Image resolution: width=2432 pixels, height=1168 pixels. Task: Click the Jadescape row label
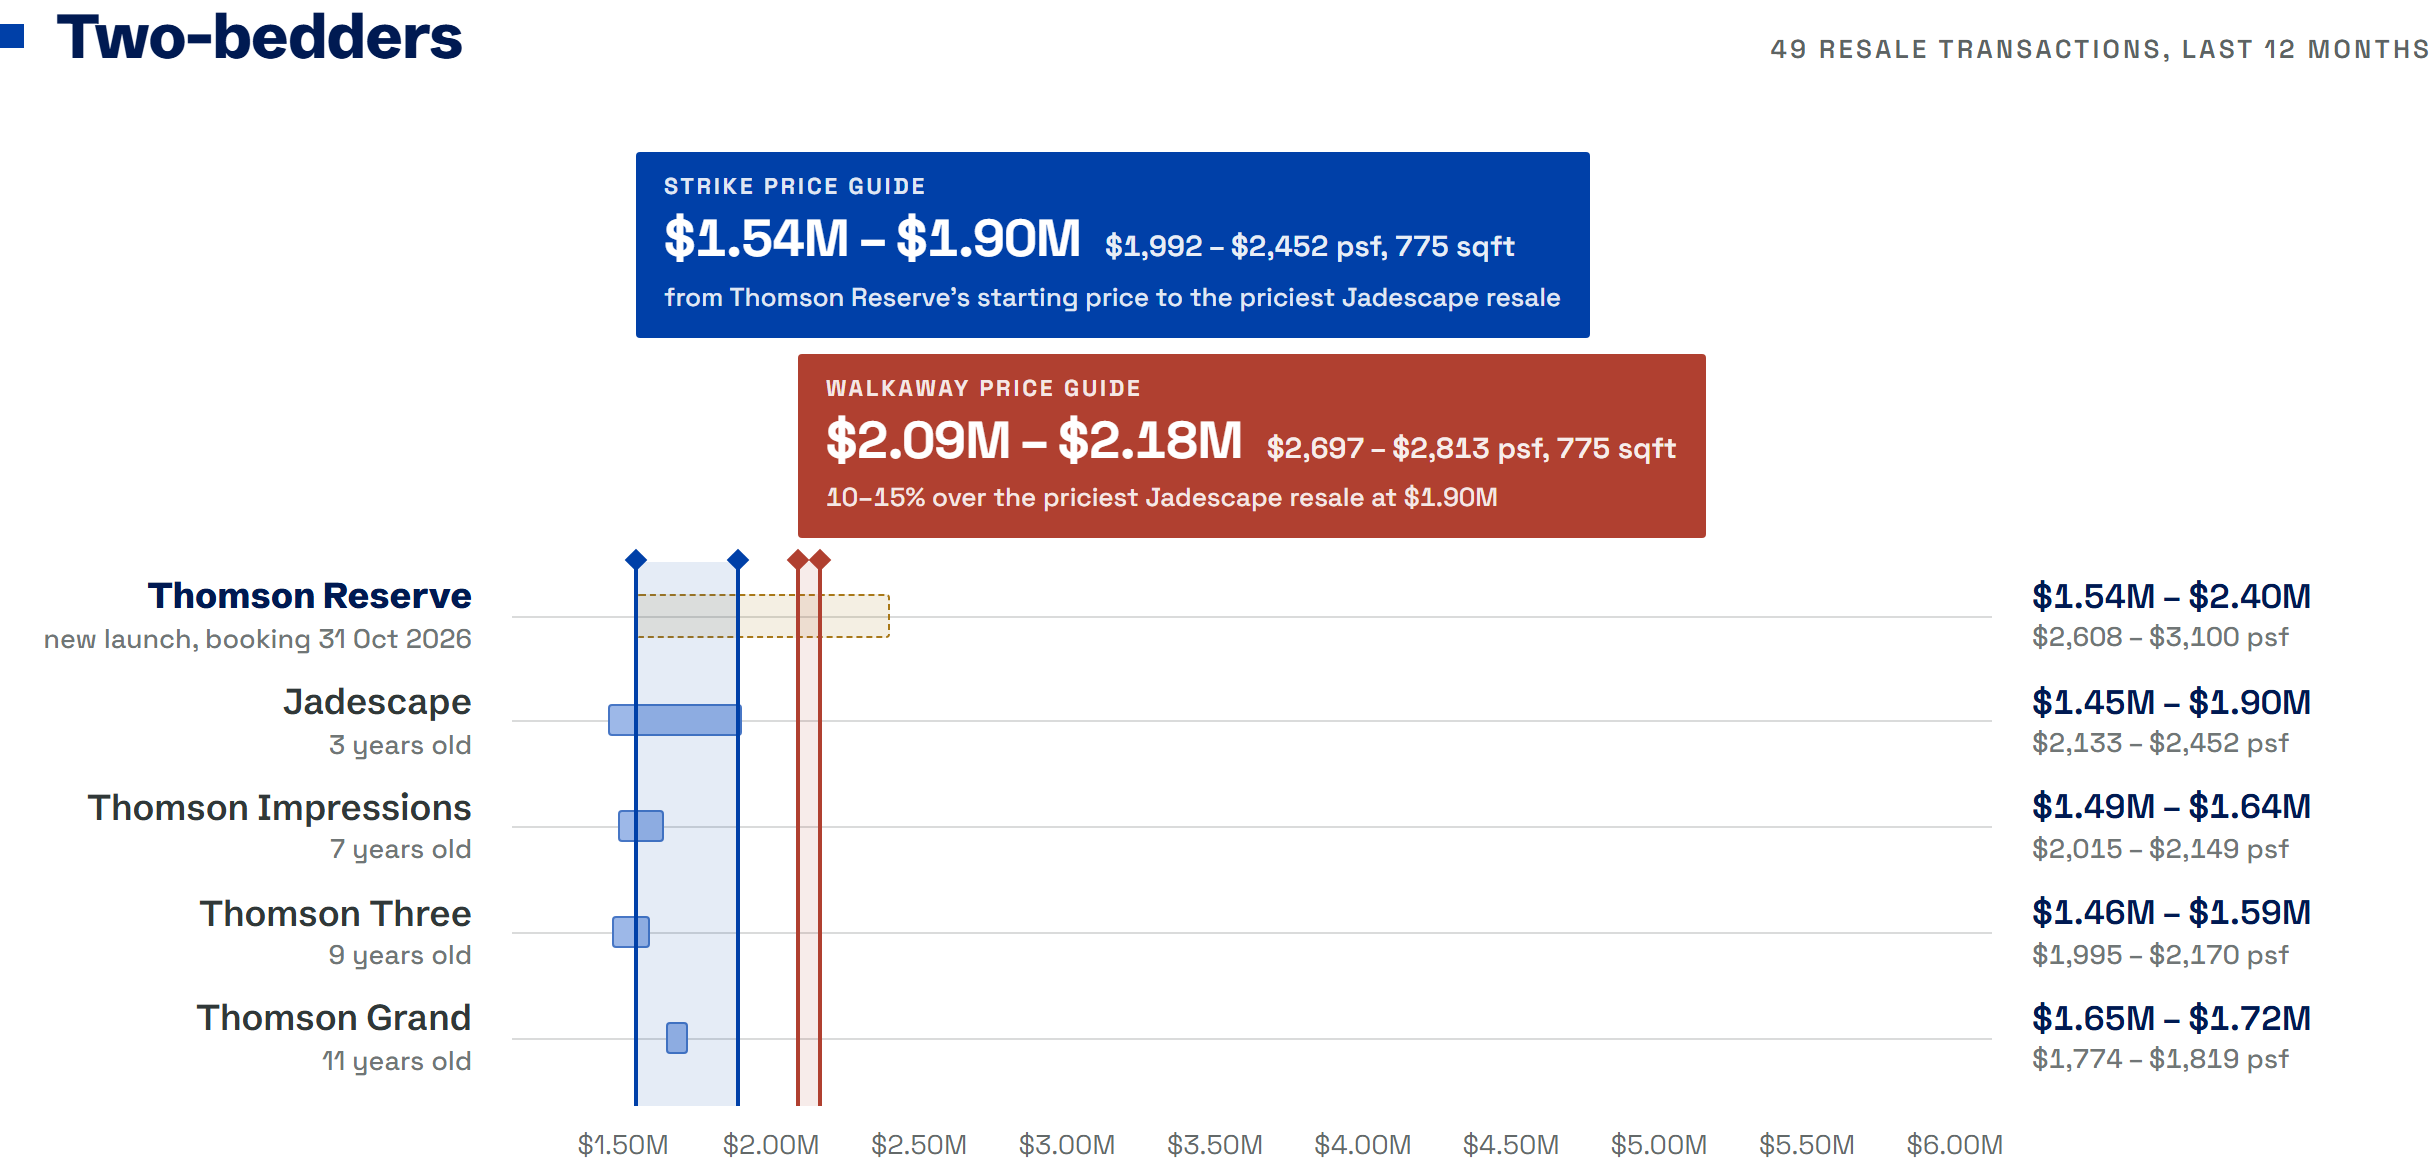377,702
